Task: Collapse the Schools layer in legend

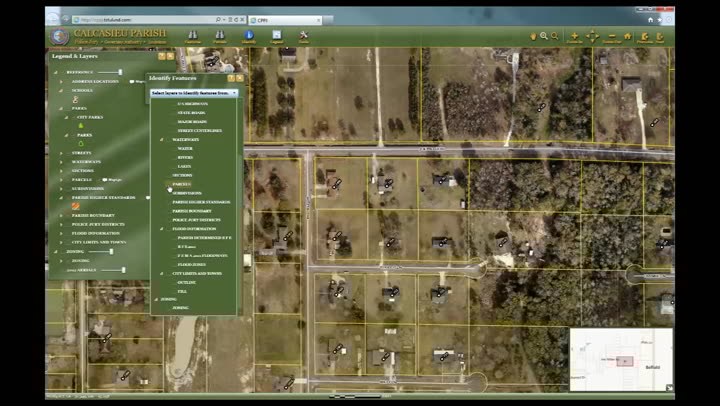Action: [61, 90]
